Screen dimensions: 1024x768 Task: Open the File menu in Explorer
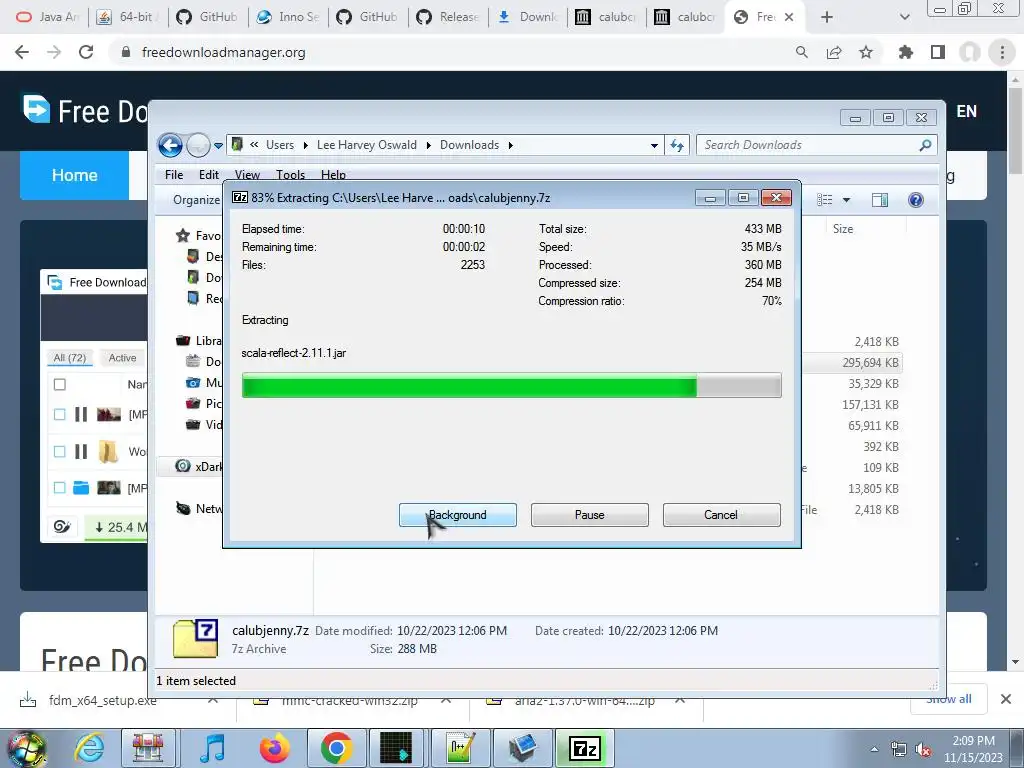click(174, 174)
